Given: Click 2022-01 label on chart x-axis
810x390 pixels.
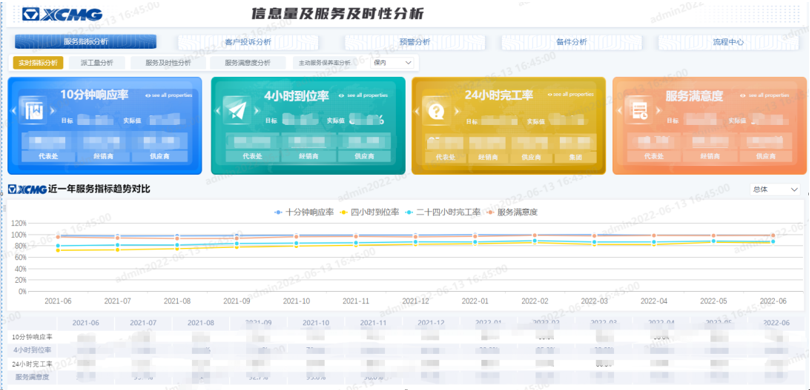Looking at the screenshot, I should (475, 300).
